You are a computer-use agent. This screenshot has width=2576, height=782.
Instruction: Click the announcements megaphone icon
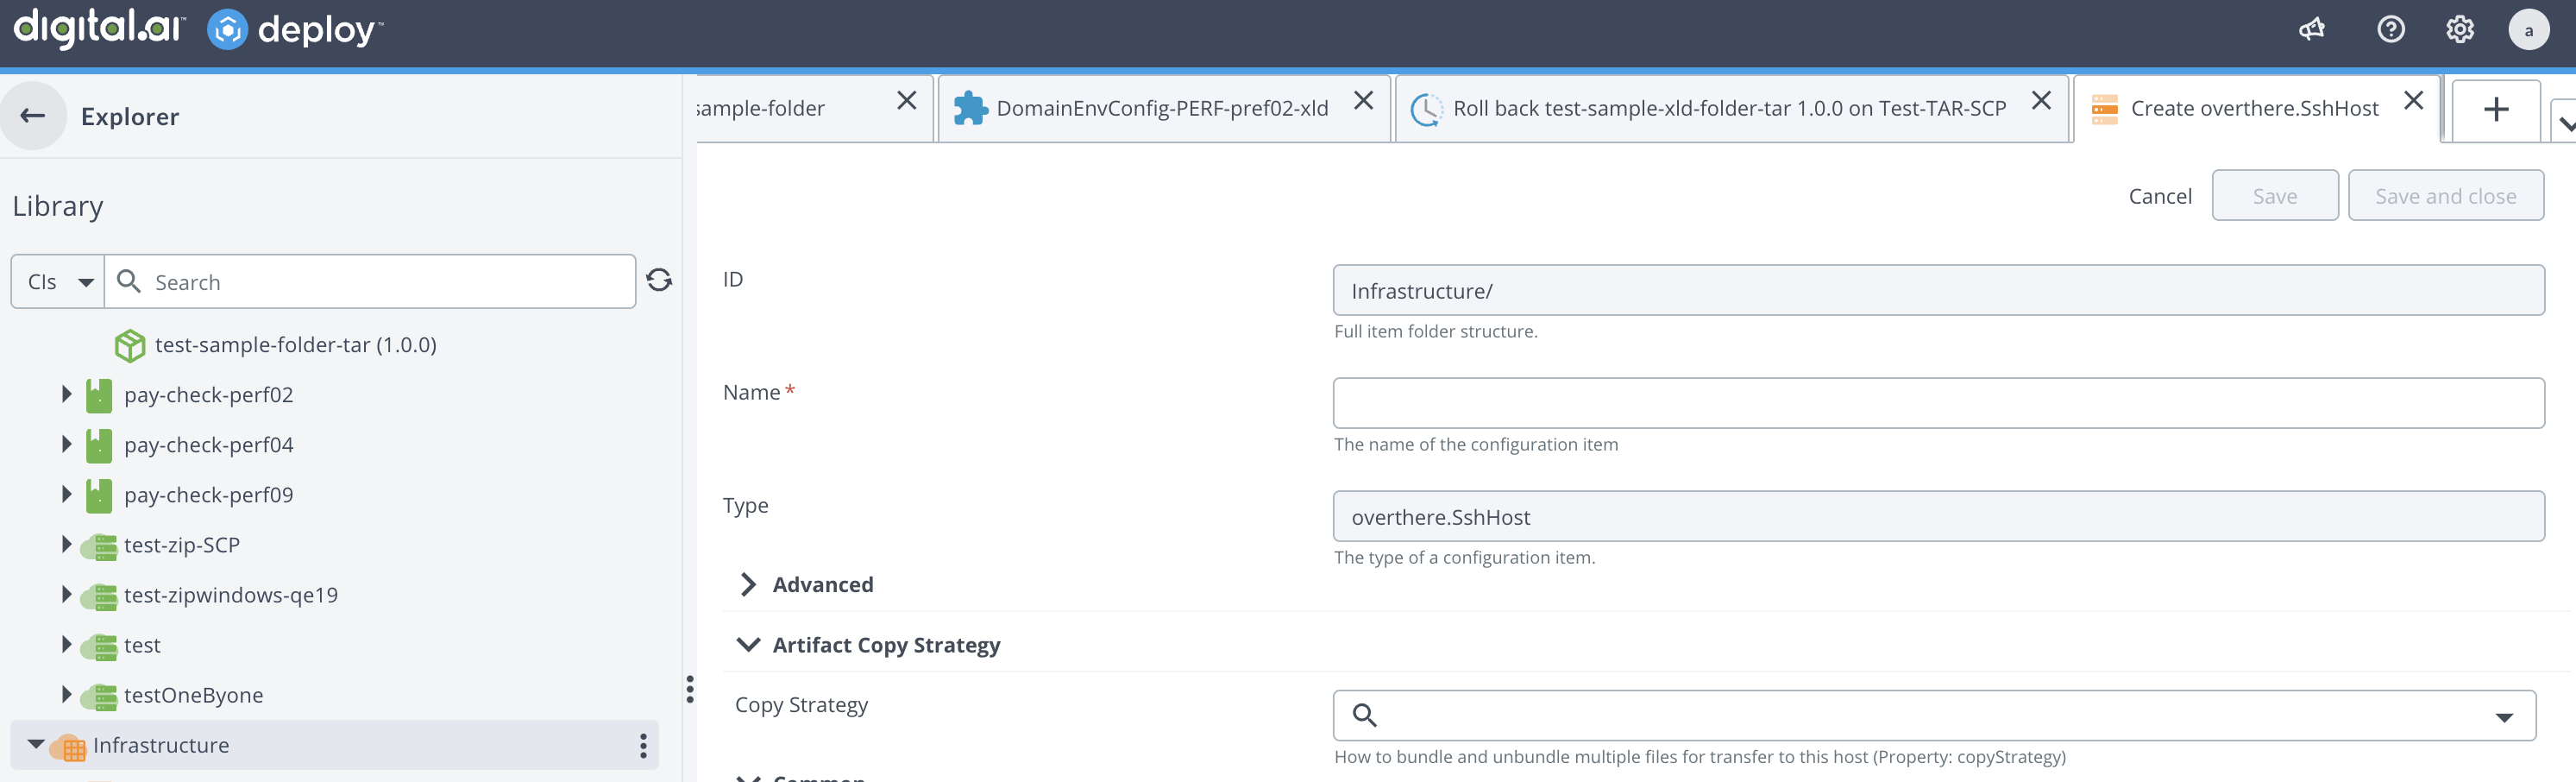pos(2311,30)
